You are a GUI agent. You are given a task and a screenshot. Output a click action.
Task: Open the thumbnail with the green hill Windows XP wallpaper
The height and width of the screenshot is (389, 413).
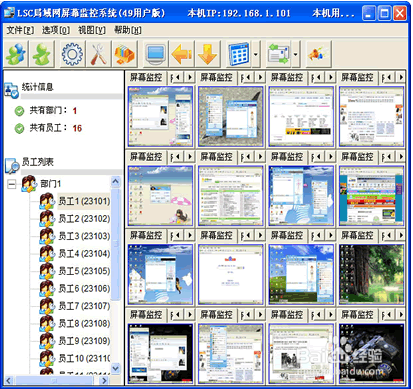pyautogui.click(x=301, y=274)
